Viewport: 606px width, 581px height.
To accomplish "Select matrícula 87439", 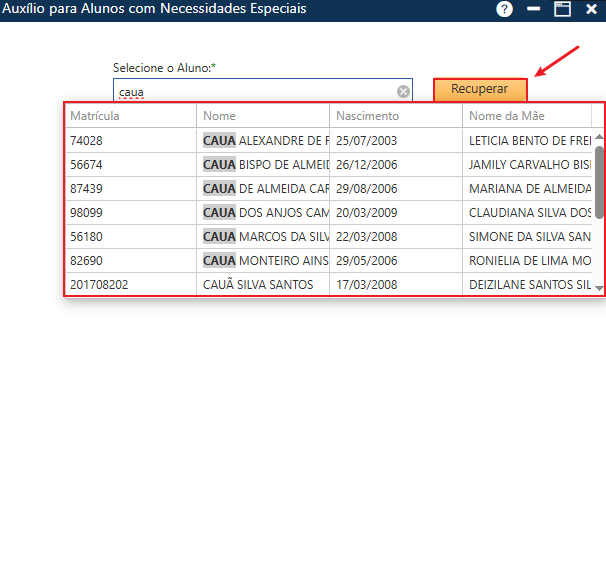I will [x=86, y=189].
